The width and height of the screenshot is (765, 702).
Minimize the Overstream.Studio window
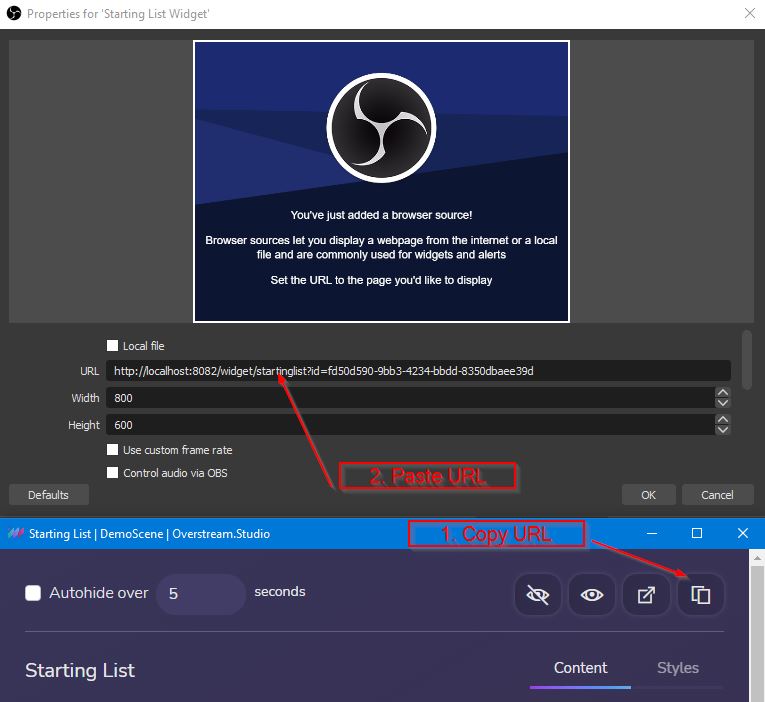click(652, 533)
